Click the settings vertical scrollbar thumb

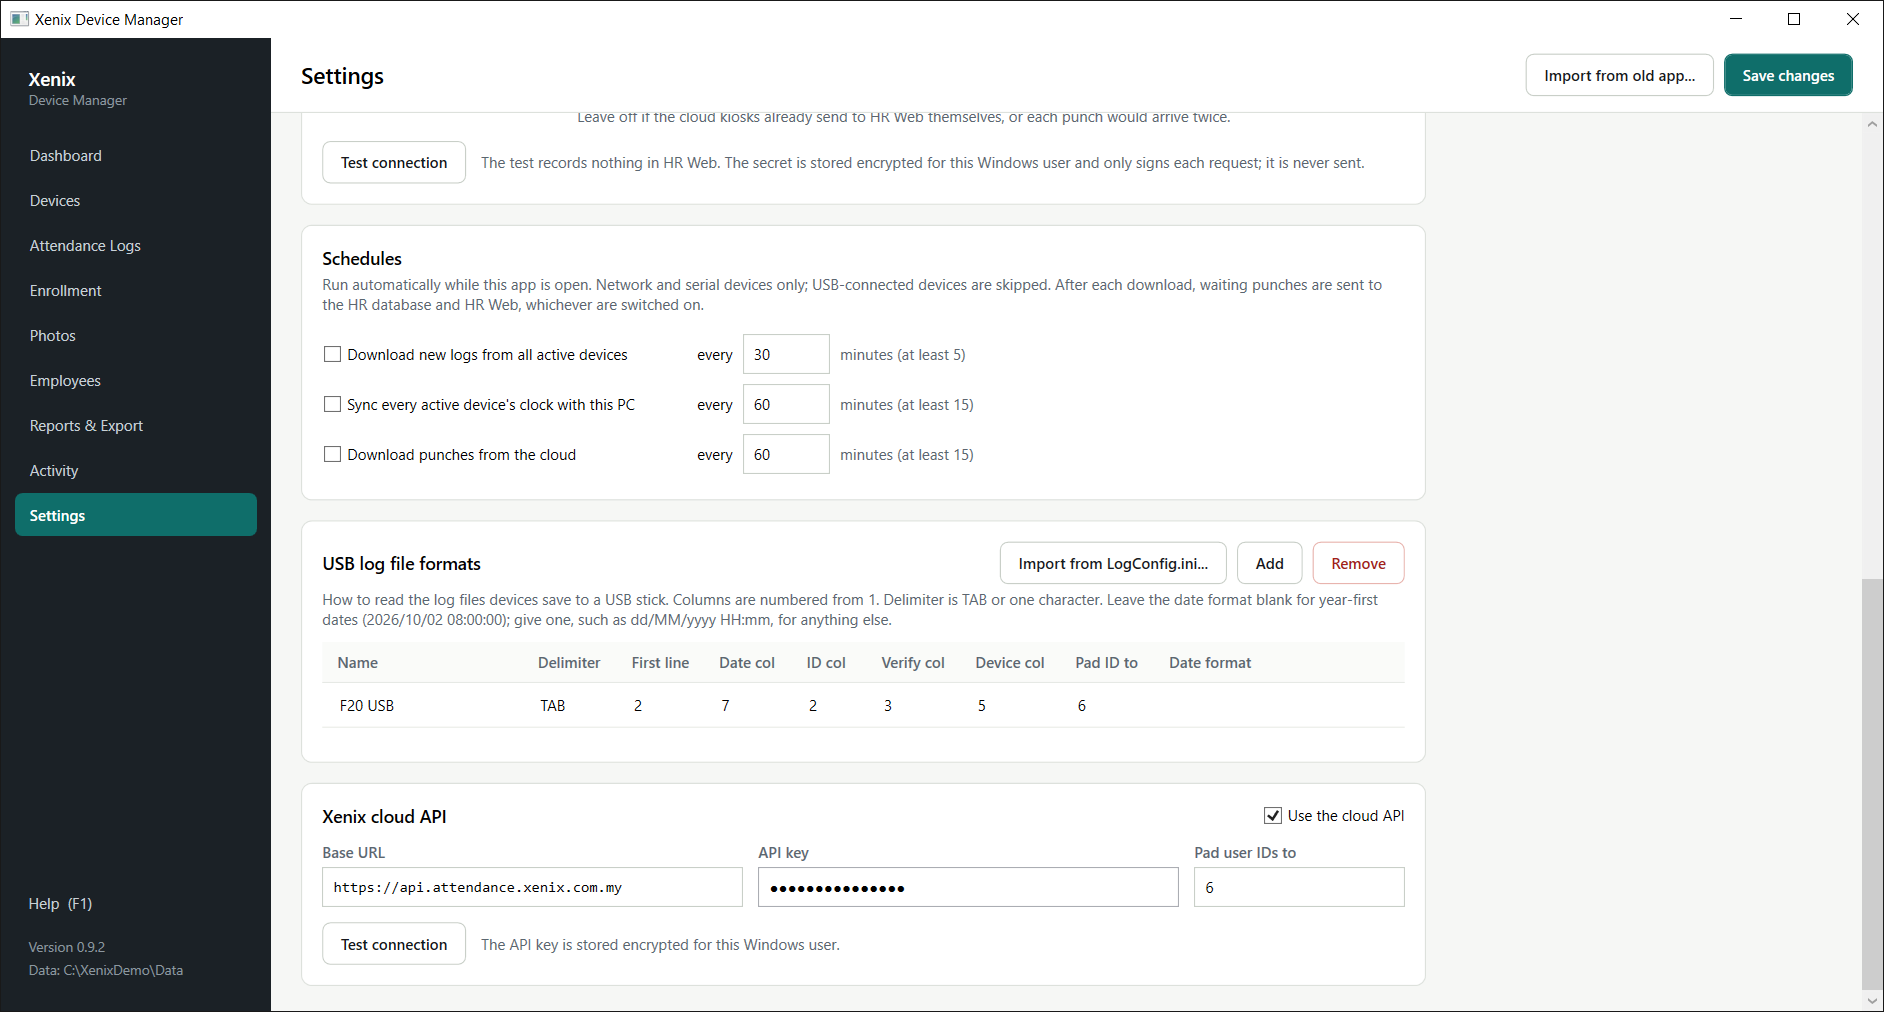coord(1872,783)
